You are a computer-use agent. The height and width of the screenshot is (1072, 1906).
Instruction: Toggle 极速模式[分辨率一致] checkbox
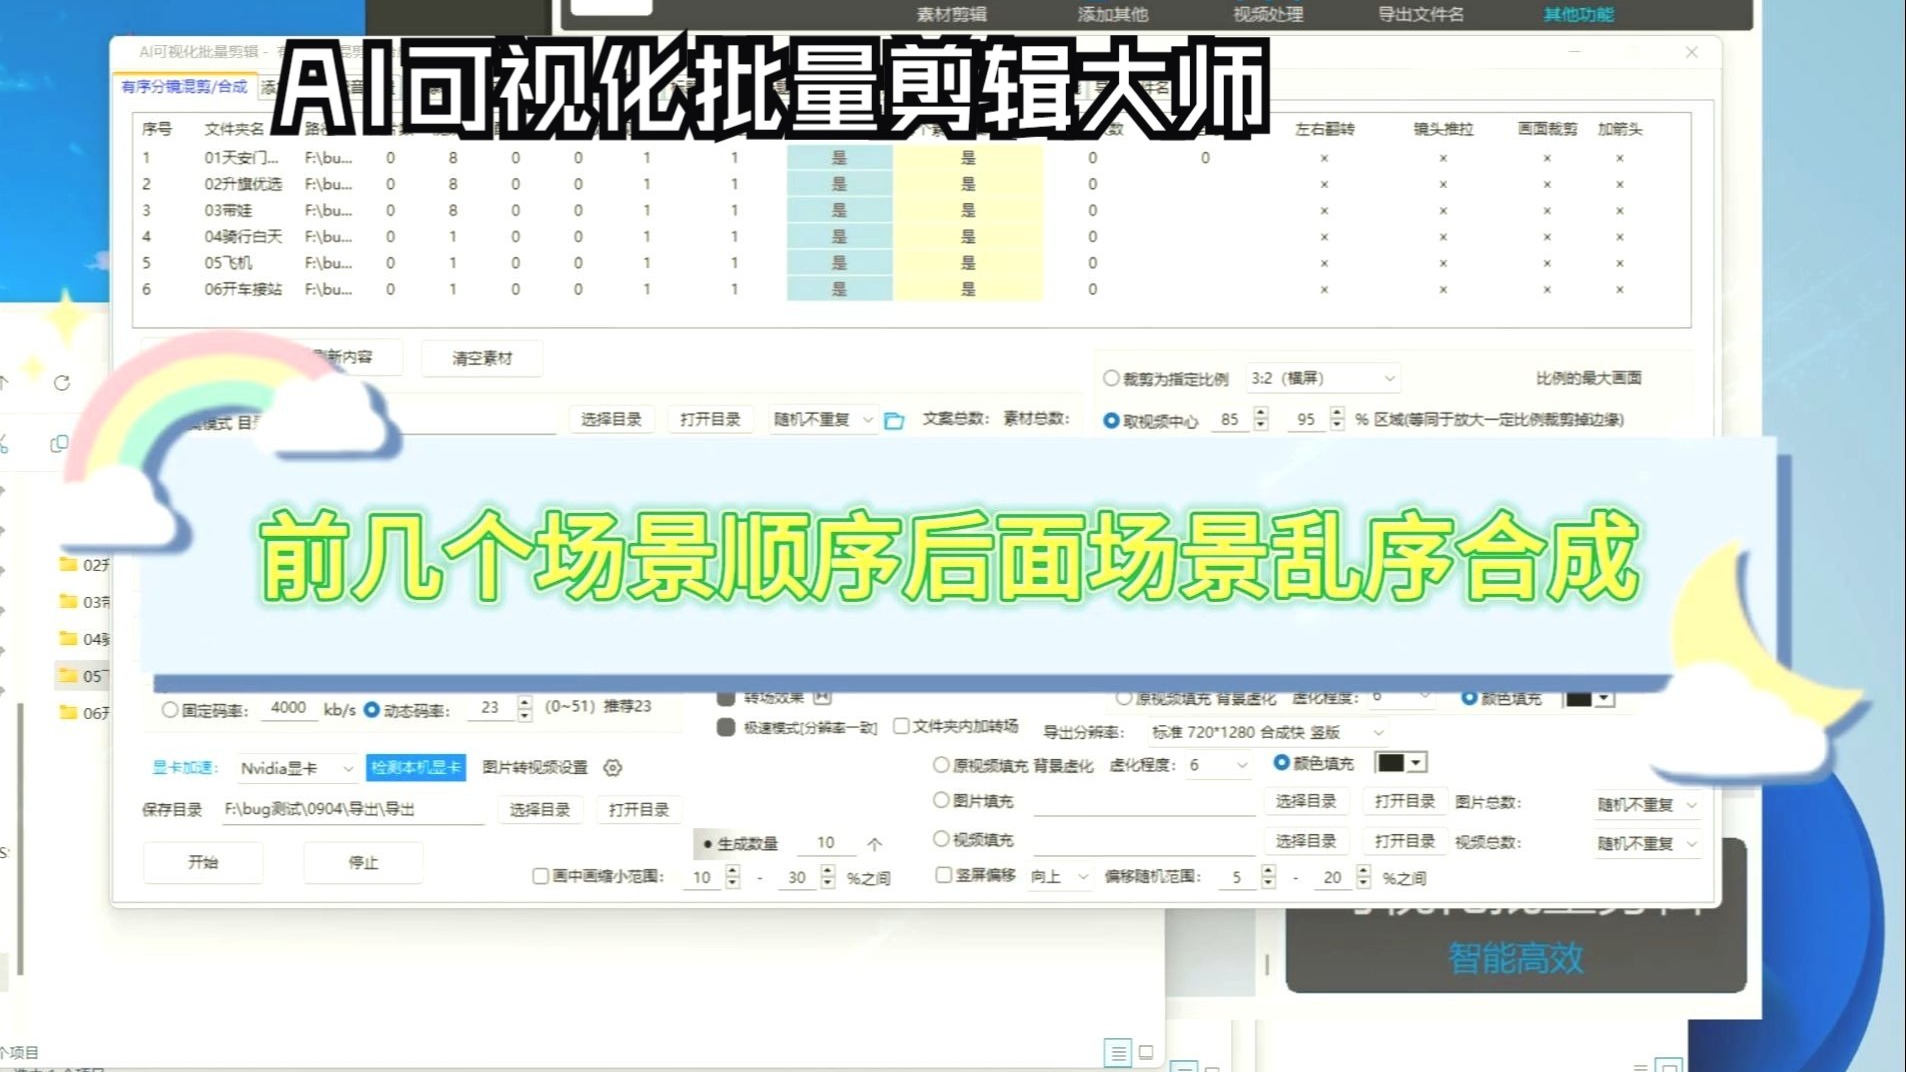(x=726, y=727)
